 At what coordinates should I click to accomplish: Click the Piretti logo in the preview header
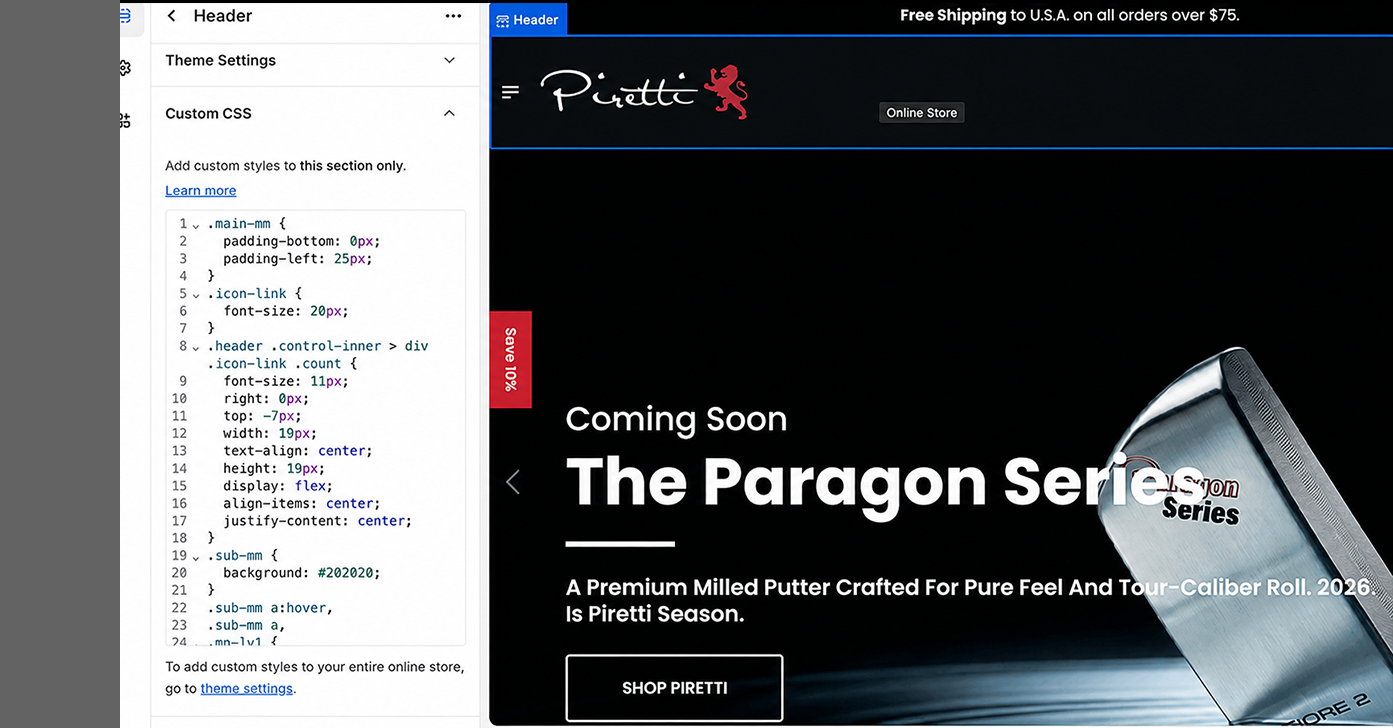click(x=619, y=90)
